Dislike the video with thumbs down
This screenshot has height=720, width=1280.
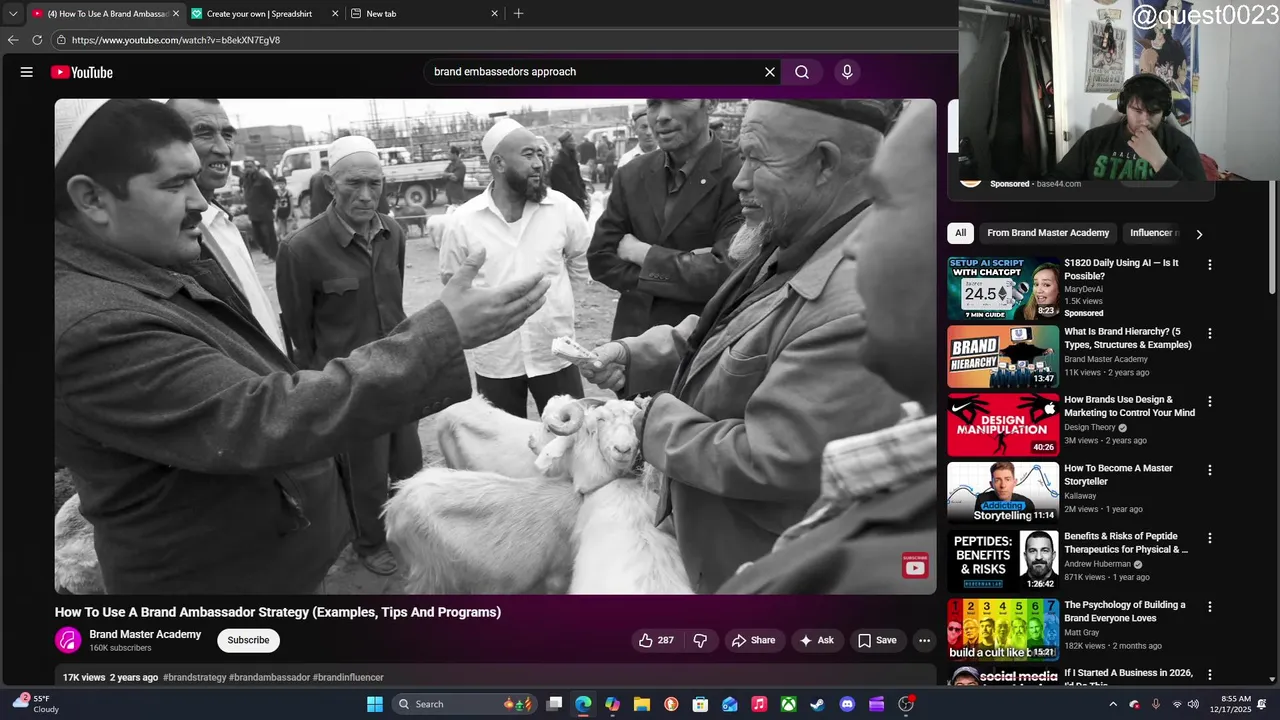(701, 640)
